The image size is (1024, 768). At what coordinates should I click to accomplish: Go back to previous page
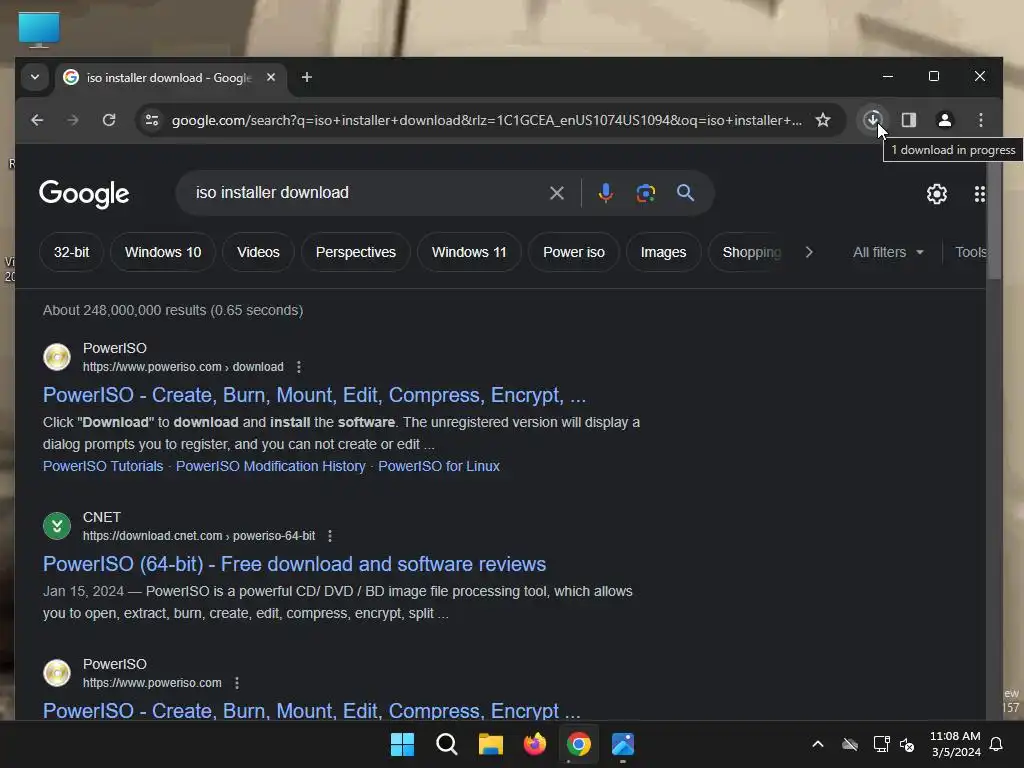37,120
